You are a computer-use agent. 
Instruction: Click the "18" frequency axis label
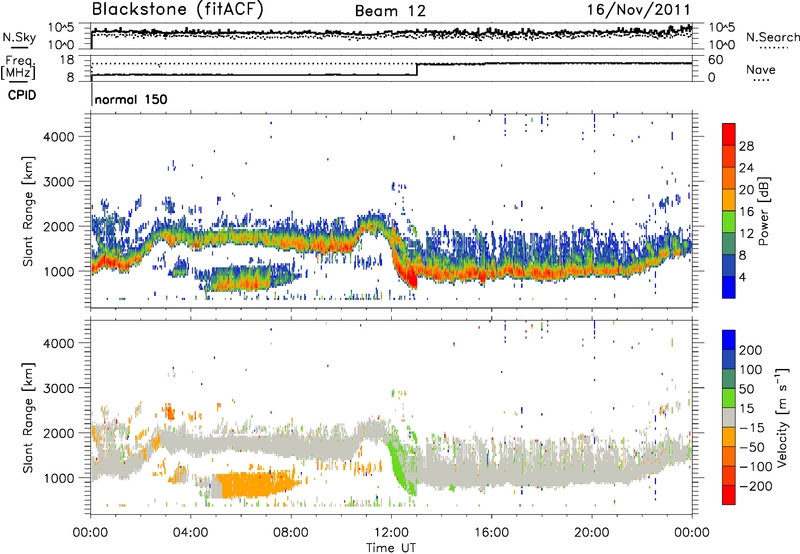click(x=66, y=60)
